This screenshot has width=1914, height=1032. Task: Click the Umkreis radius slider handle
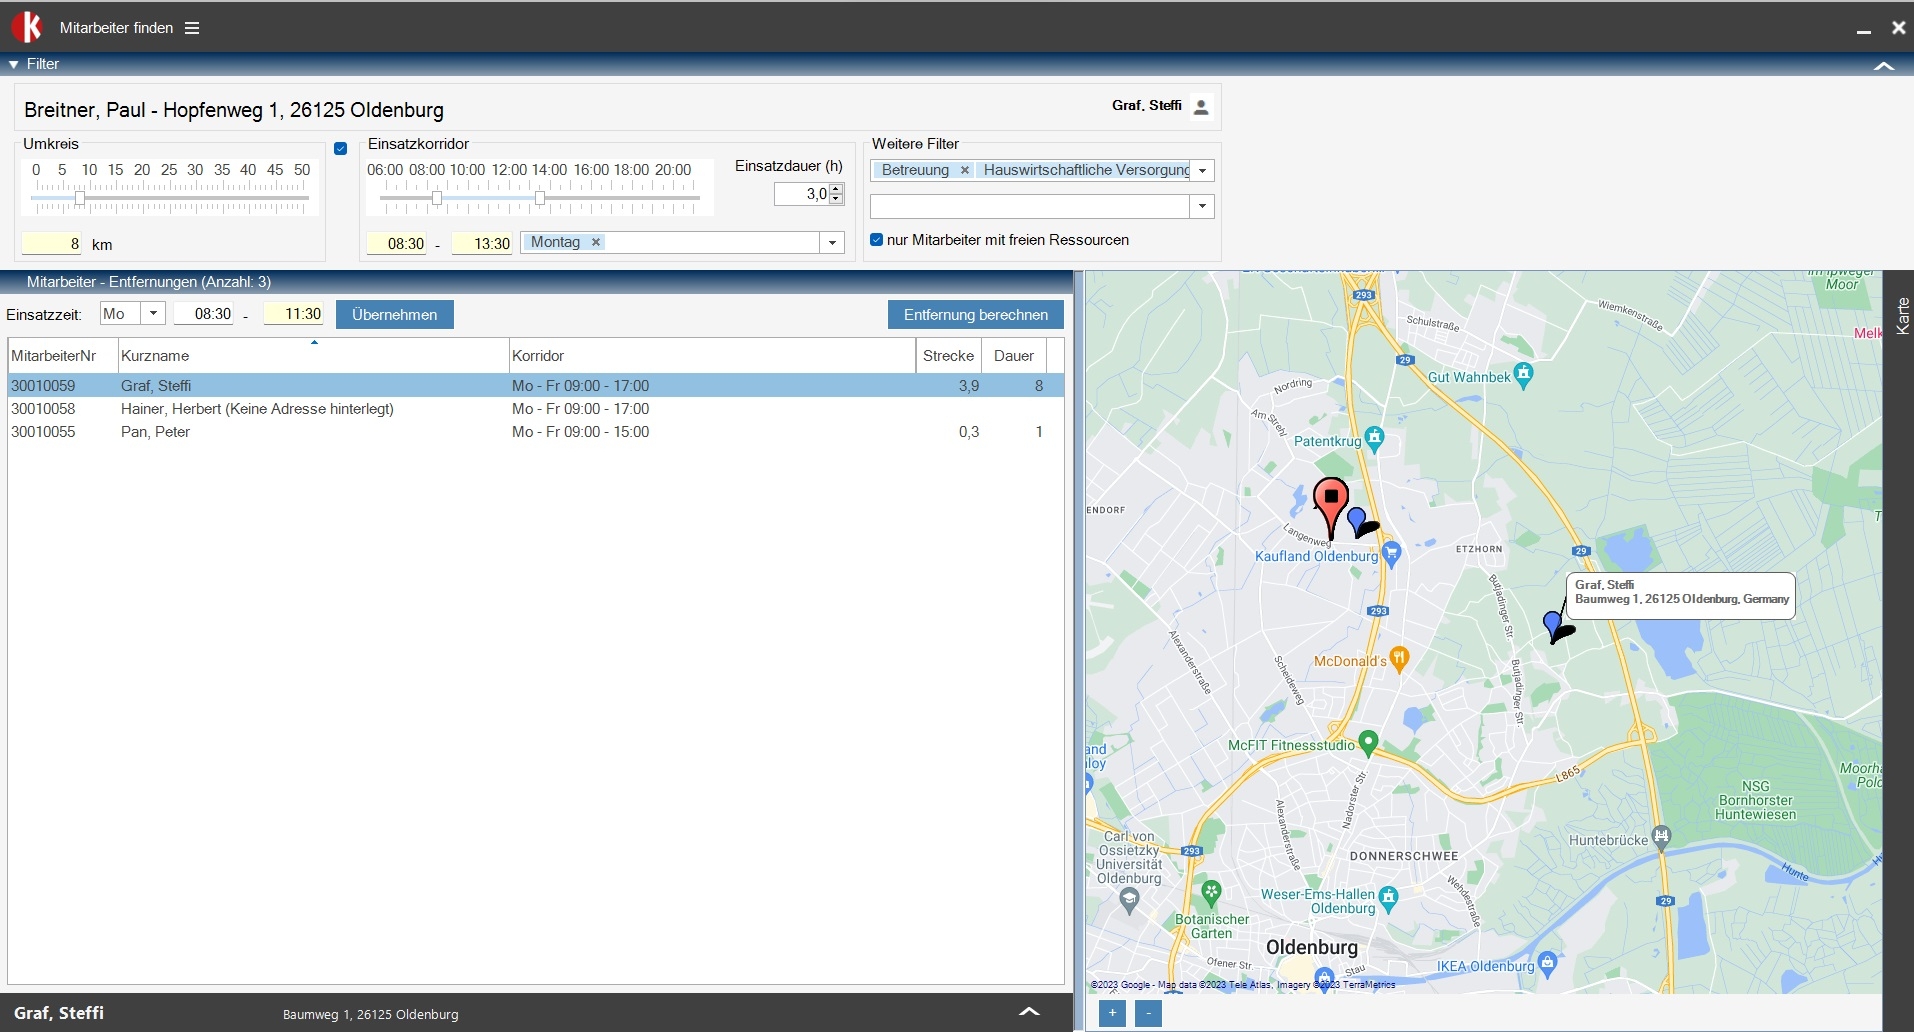coord(80,198)
